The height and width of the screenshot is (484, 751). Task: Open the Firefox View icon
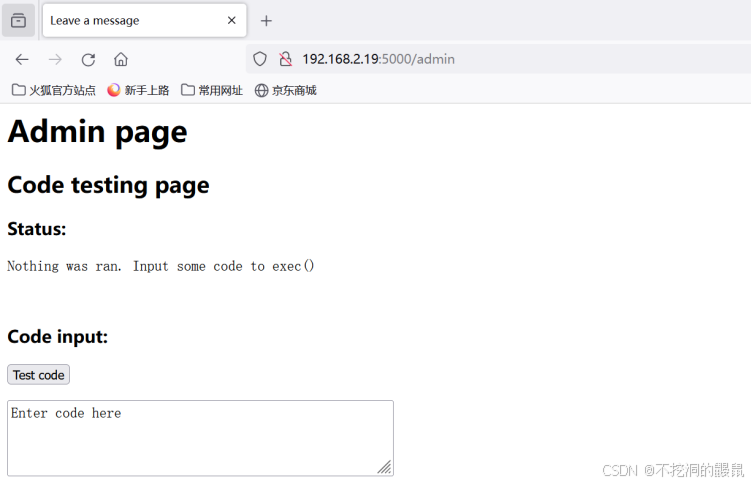point(18,20)
